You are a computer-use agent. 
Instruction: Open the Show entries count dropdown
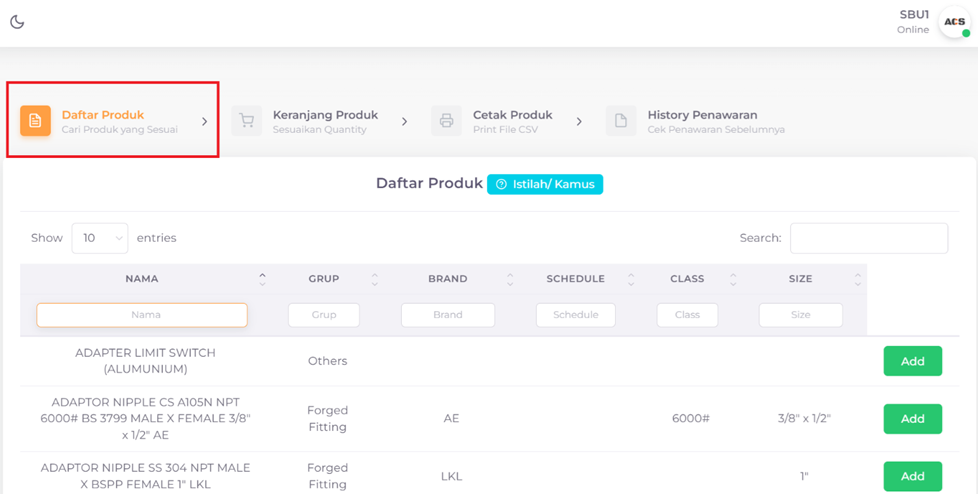100,238
